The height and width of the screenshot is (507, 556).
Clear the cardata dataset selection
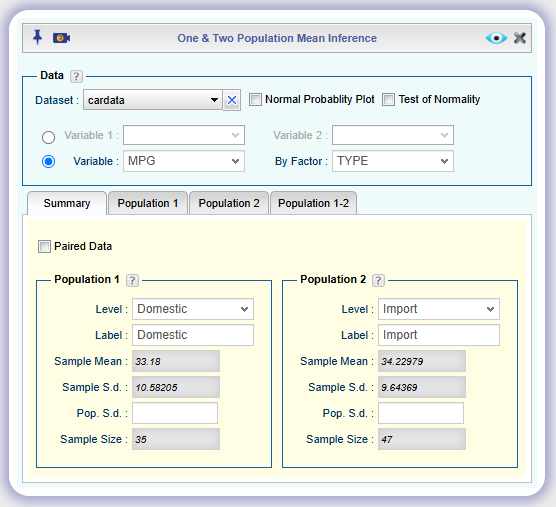click(x=232, y=100)
